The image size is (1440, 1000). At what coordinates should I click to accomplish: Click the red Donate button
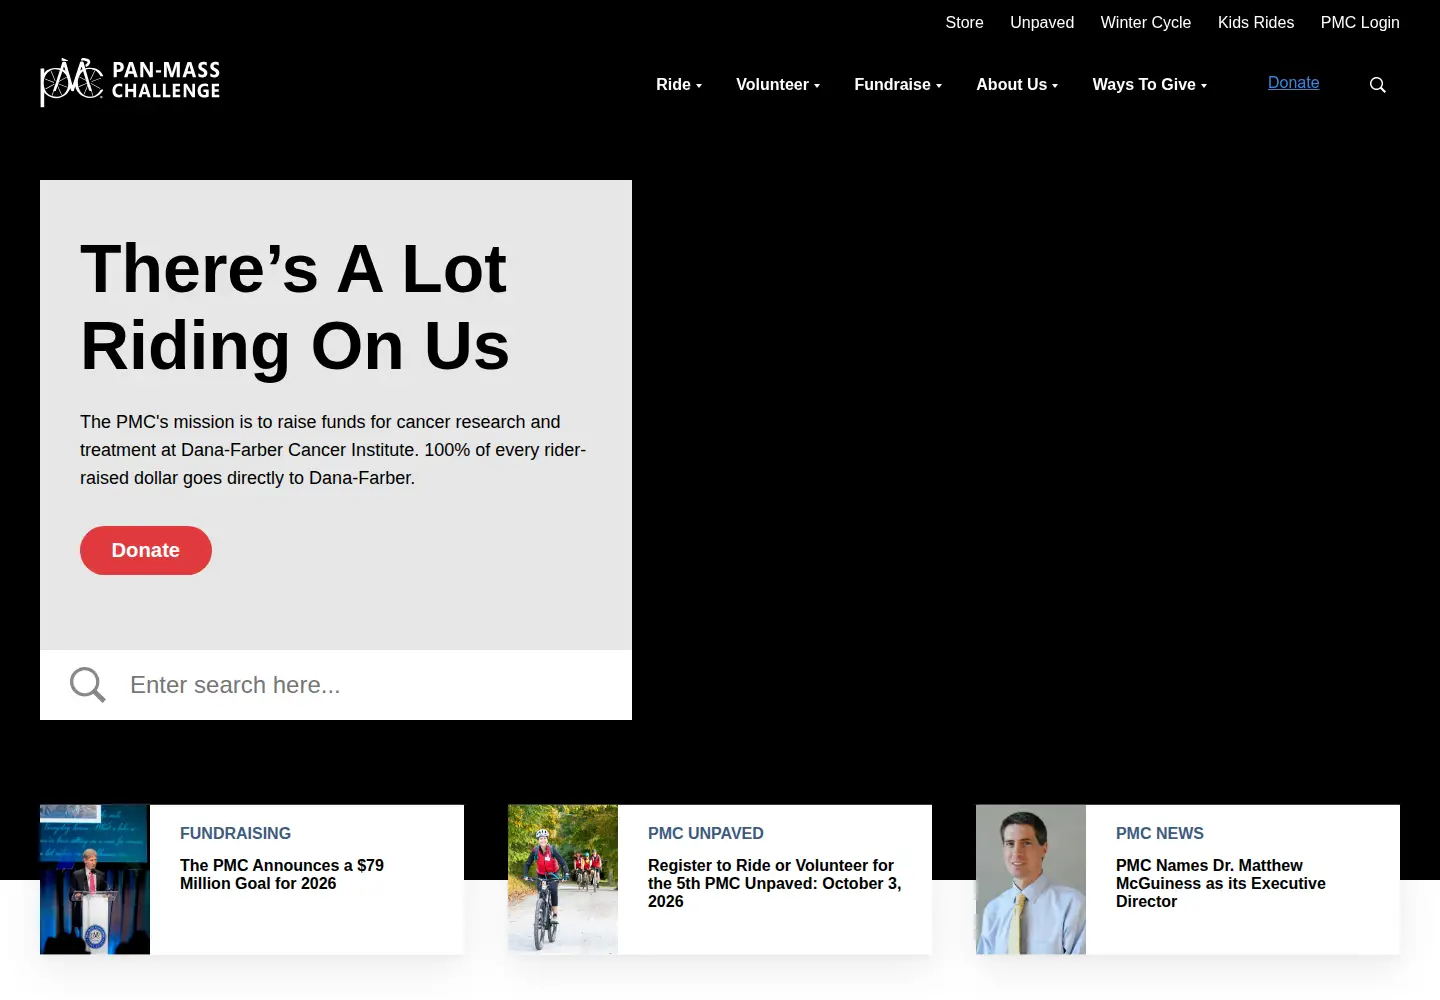146,550
